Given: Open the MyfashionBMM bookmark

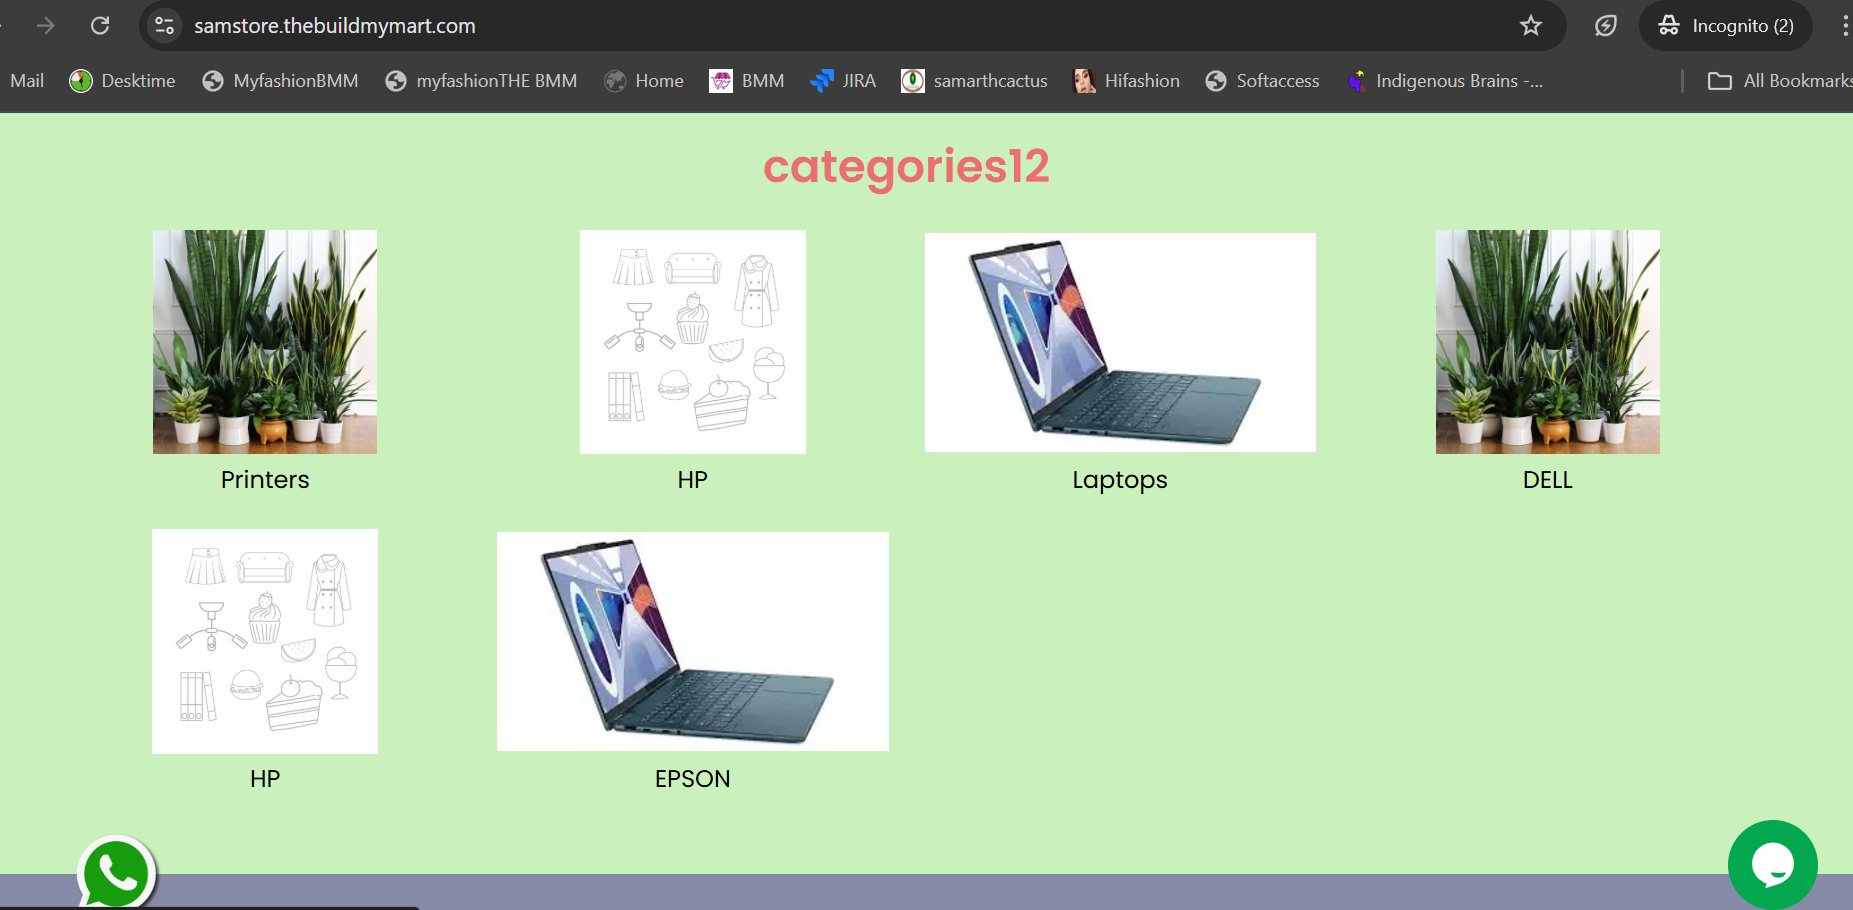Looking at the screenshot, I should (280, 81).
